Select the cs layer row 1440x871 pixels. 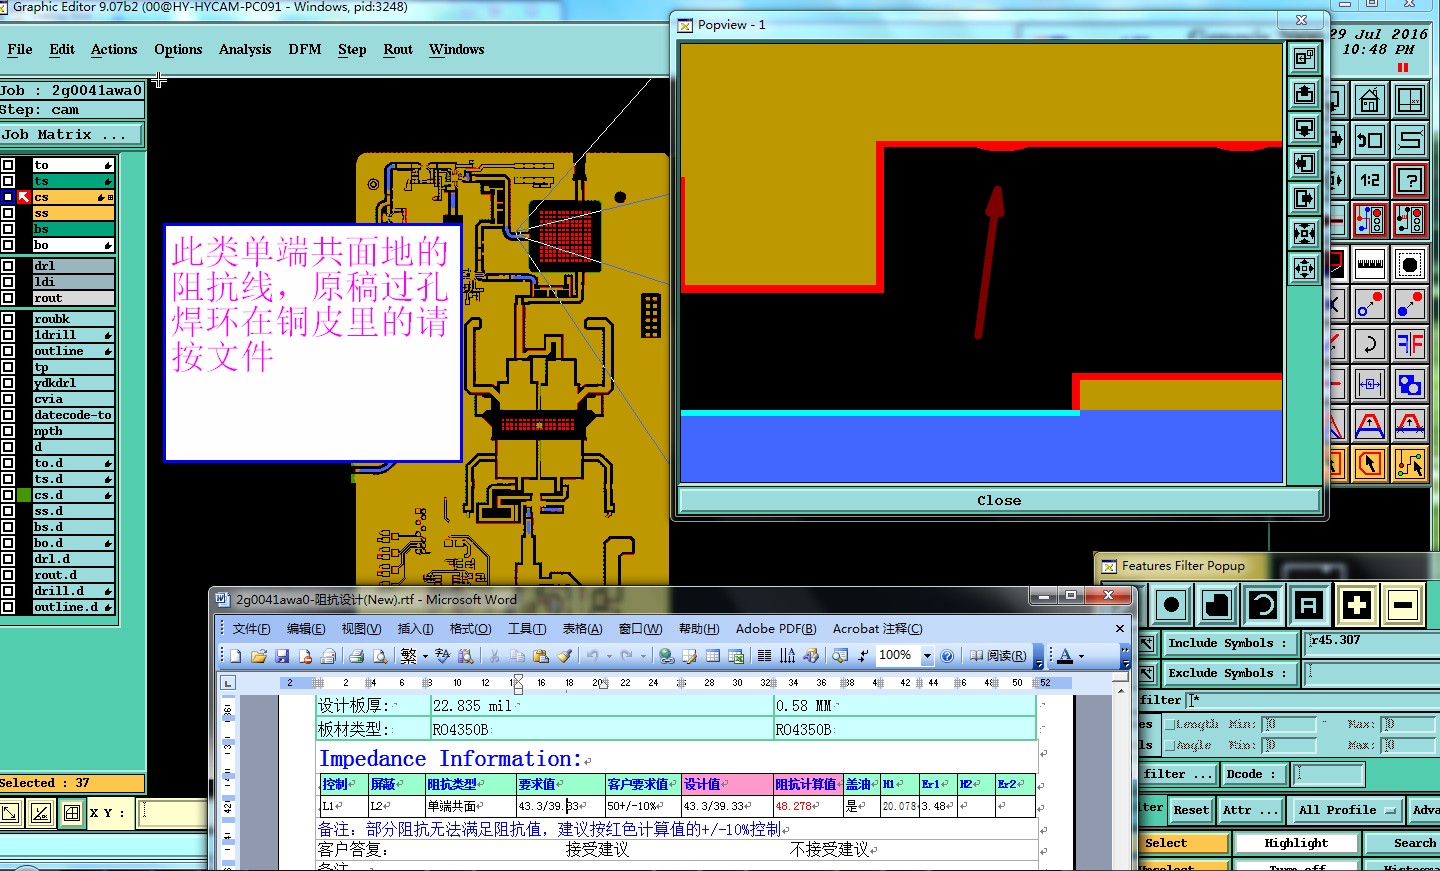click(x=73, y=197)
